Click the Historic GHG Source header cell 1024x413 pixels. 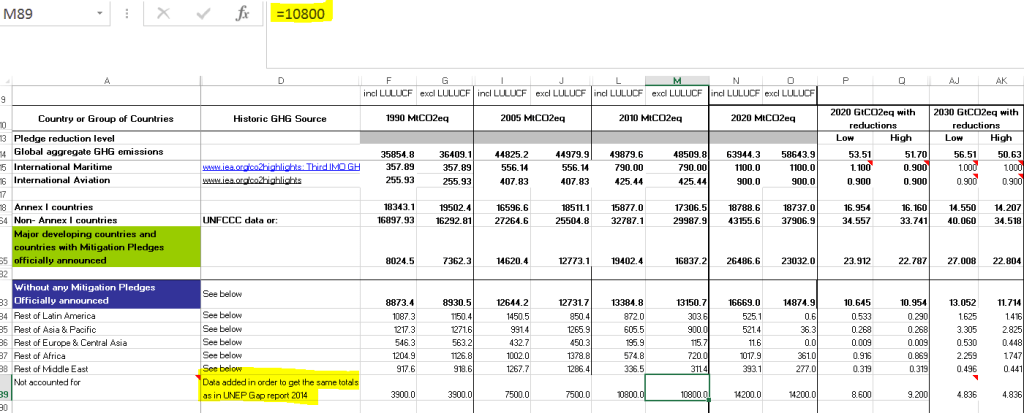click(279, 118)
